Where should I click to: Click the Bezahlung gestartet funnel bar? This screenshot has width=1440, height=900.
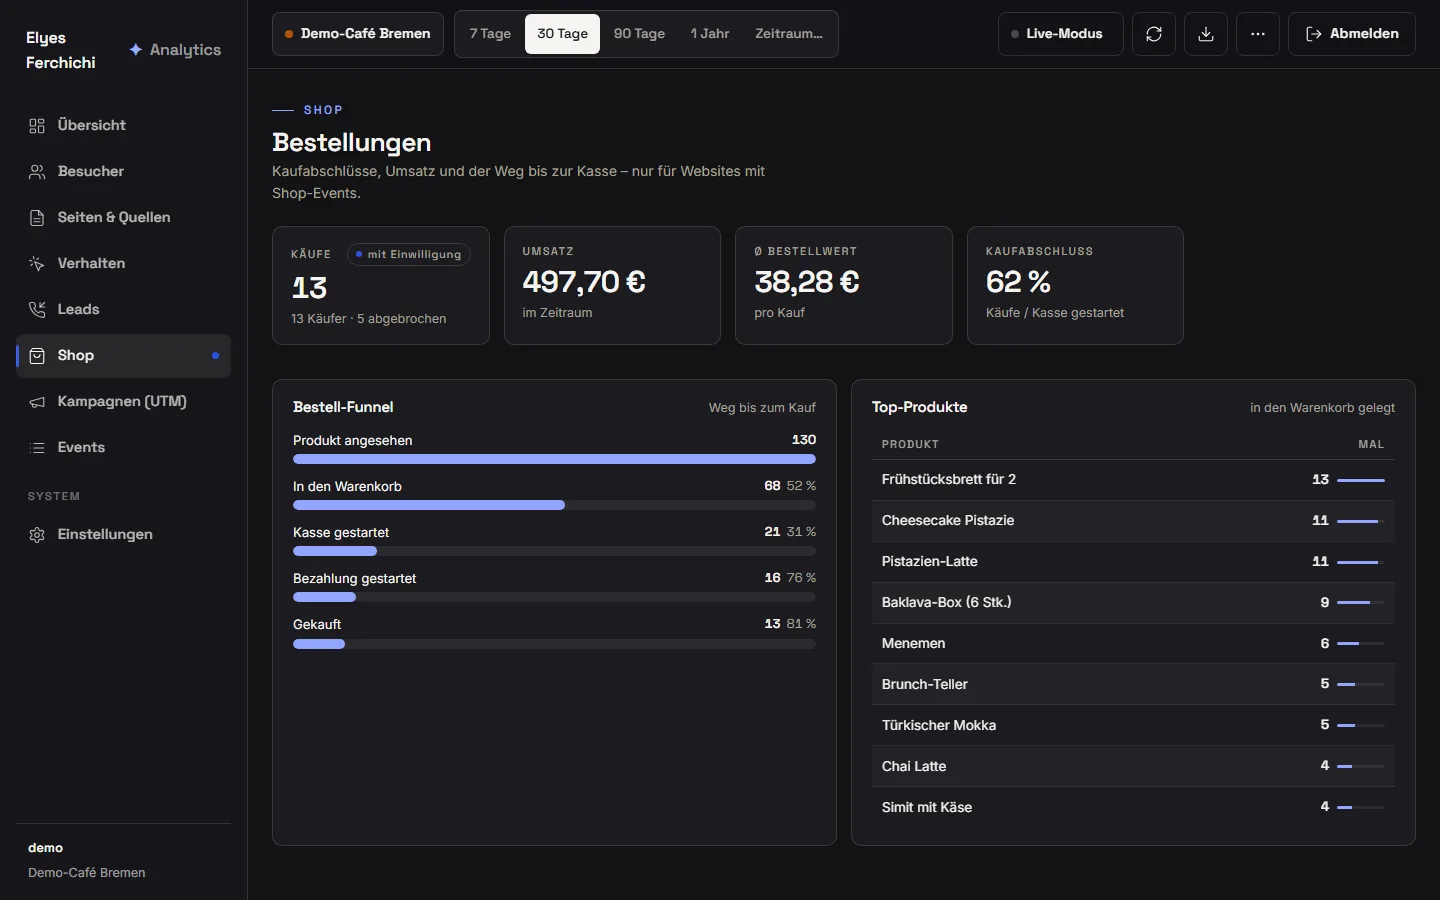(554, 598)
